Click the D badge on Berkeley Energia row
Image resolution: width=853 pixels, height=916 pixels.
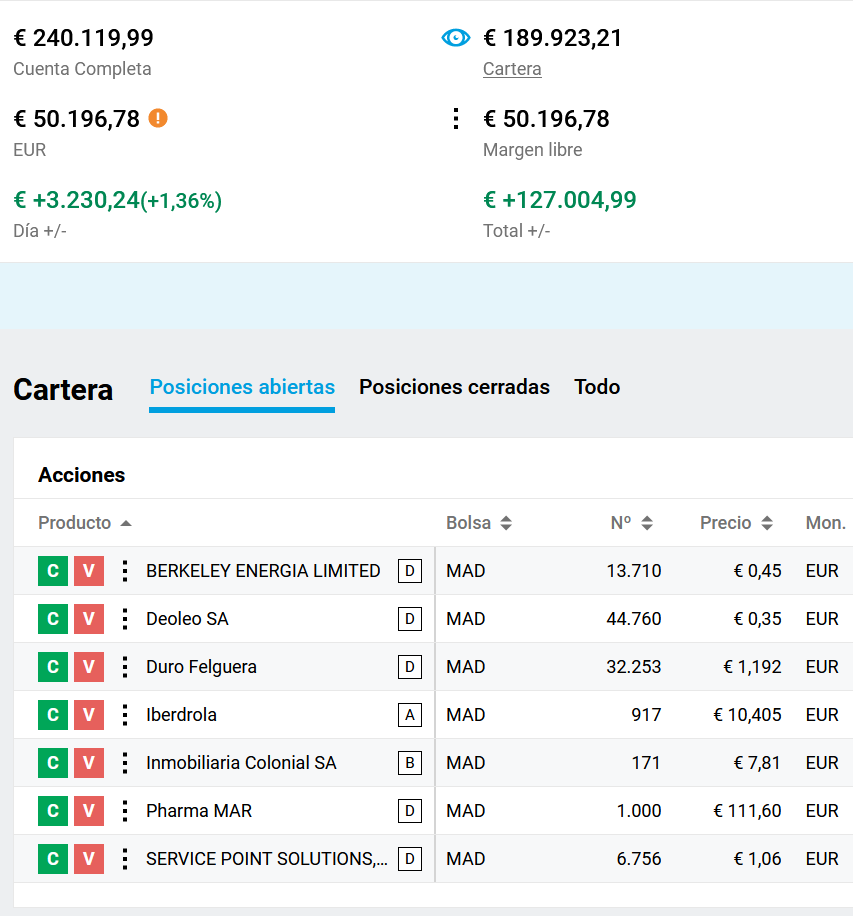[x=410, y=571]
